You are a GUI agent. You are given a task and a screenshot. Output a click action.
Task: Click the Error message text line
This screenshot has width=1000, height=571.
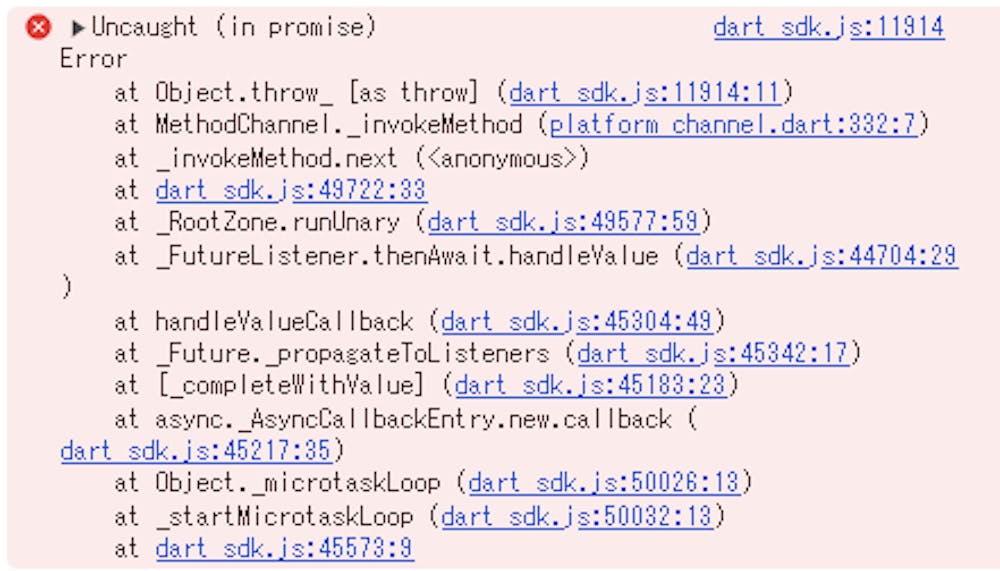(94, 59)
